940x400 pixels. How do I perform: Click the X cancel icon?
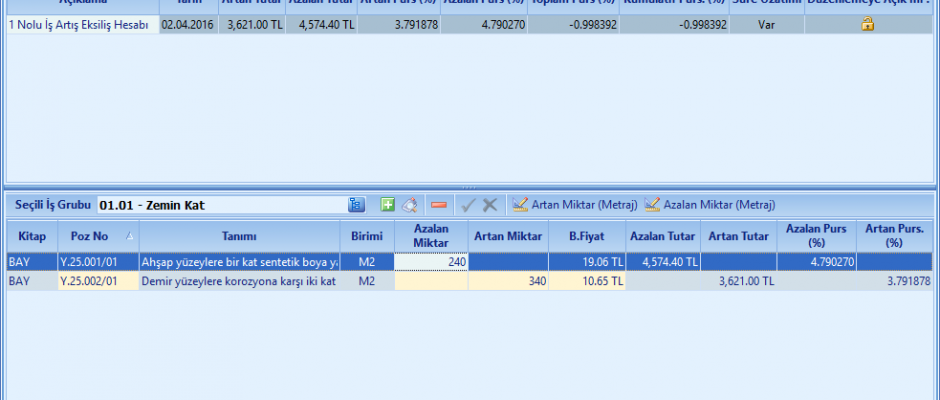(x=489, y=205)
